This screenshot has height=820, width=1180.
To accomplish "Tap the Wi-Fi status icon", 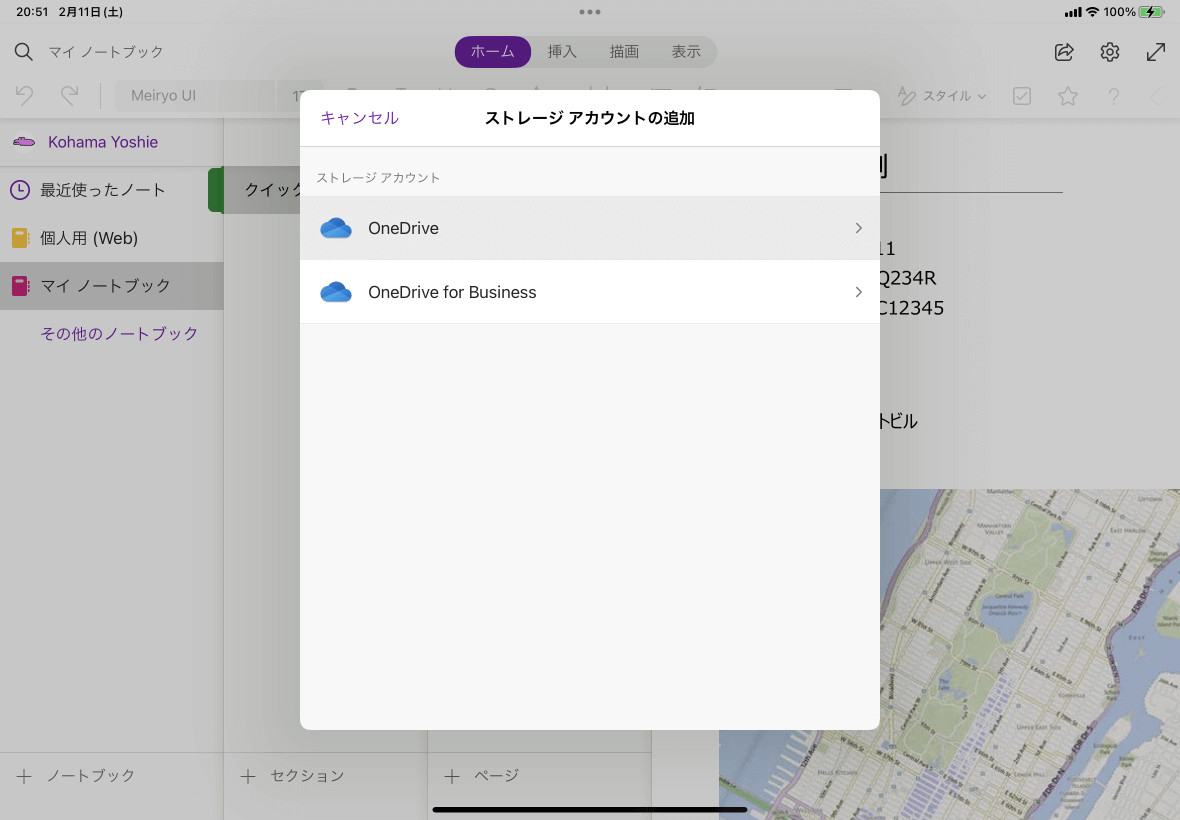I will (x=1092, y=12).
